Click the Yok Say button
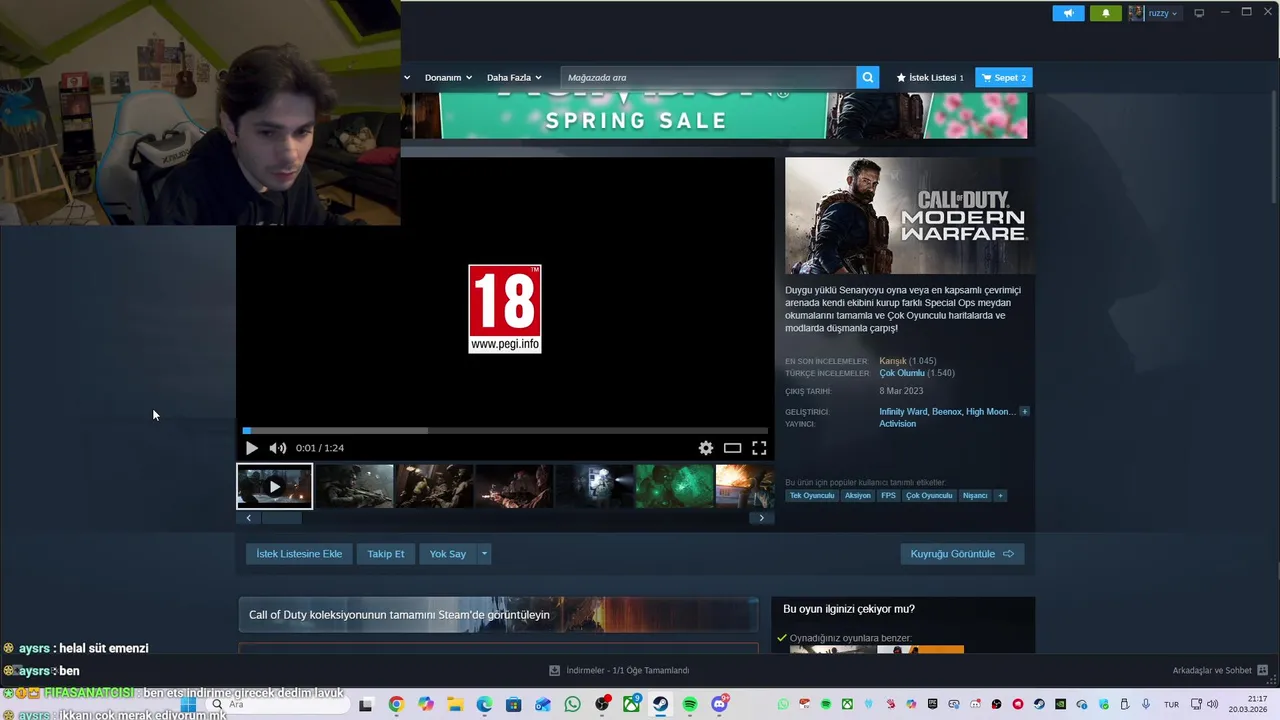The height and width of the screenshot is (720, 1280). click(x=448, y=554)
